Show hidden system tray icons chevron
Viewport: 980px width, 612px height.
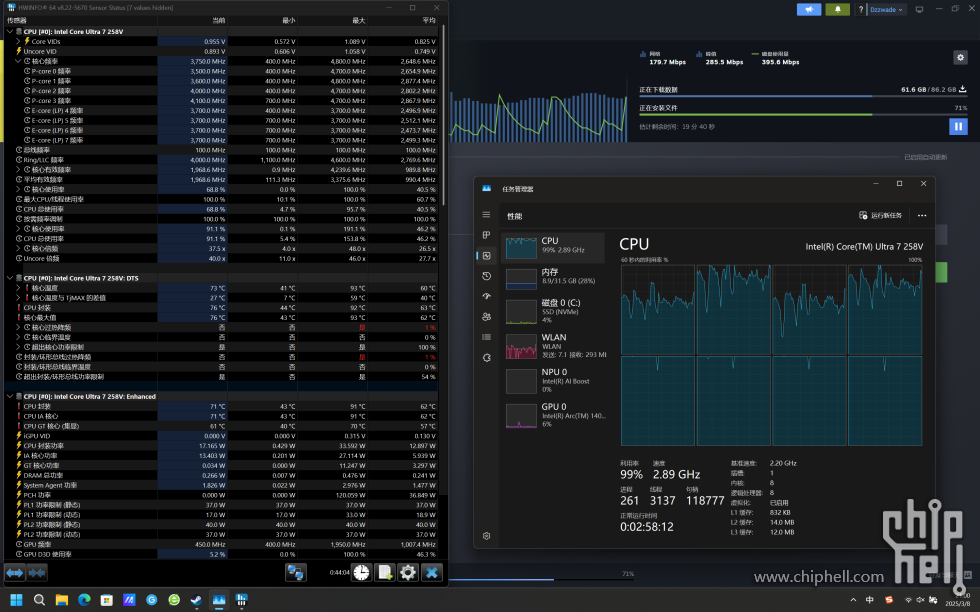[853, 599]
